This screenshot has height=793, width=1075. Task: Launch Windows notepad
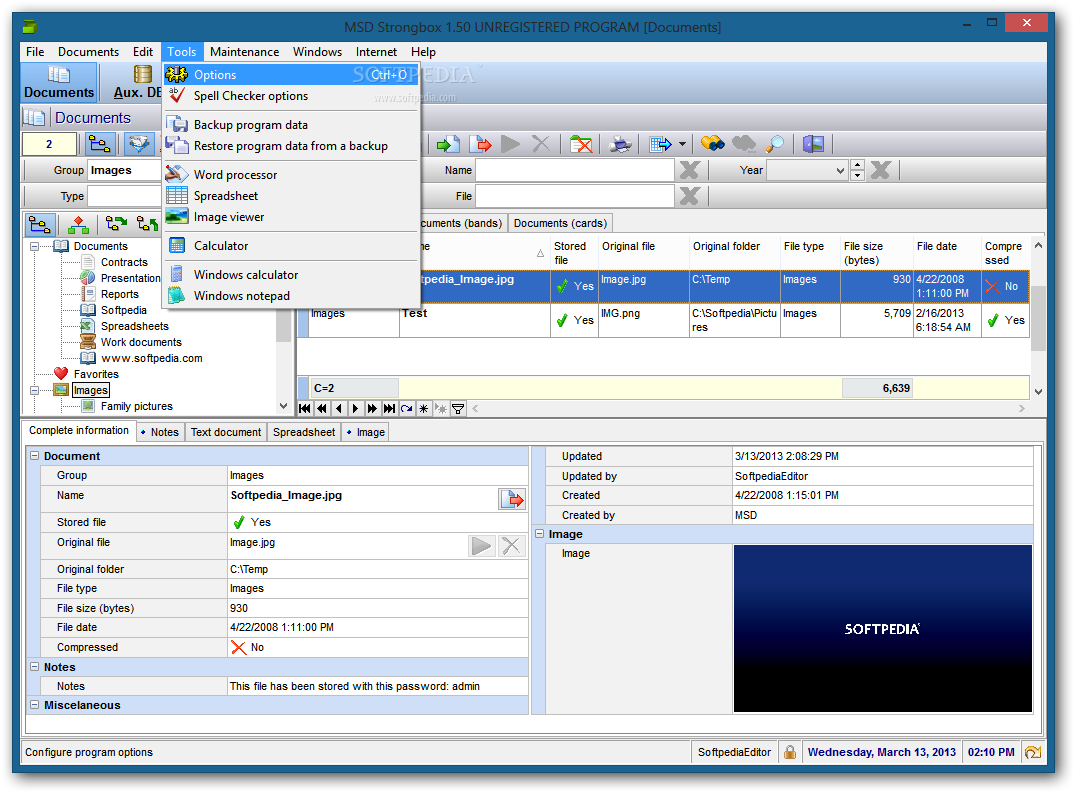[291, 296]
